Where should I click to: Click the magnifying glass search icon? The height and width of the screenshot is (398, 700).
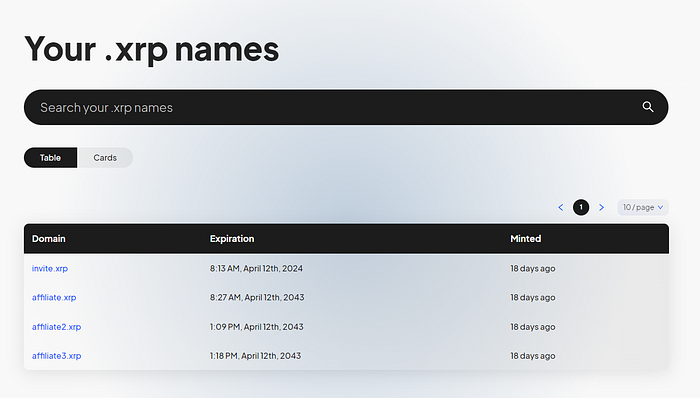coord(648,107)
